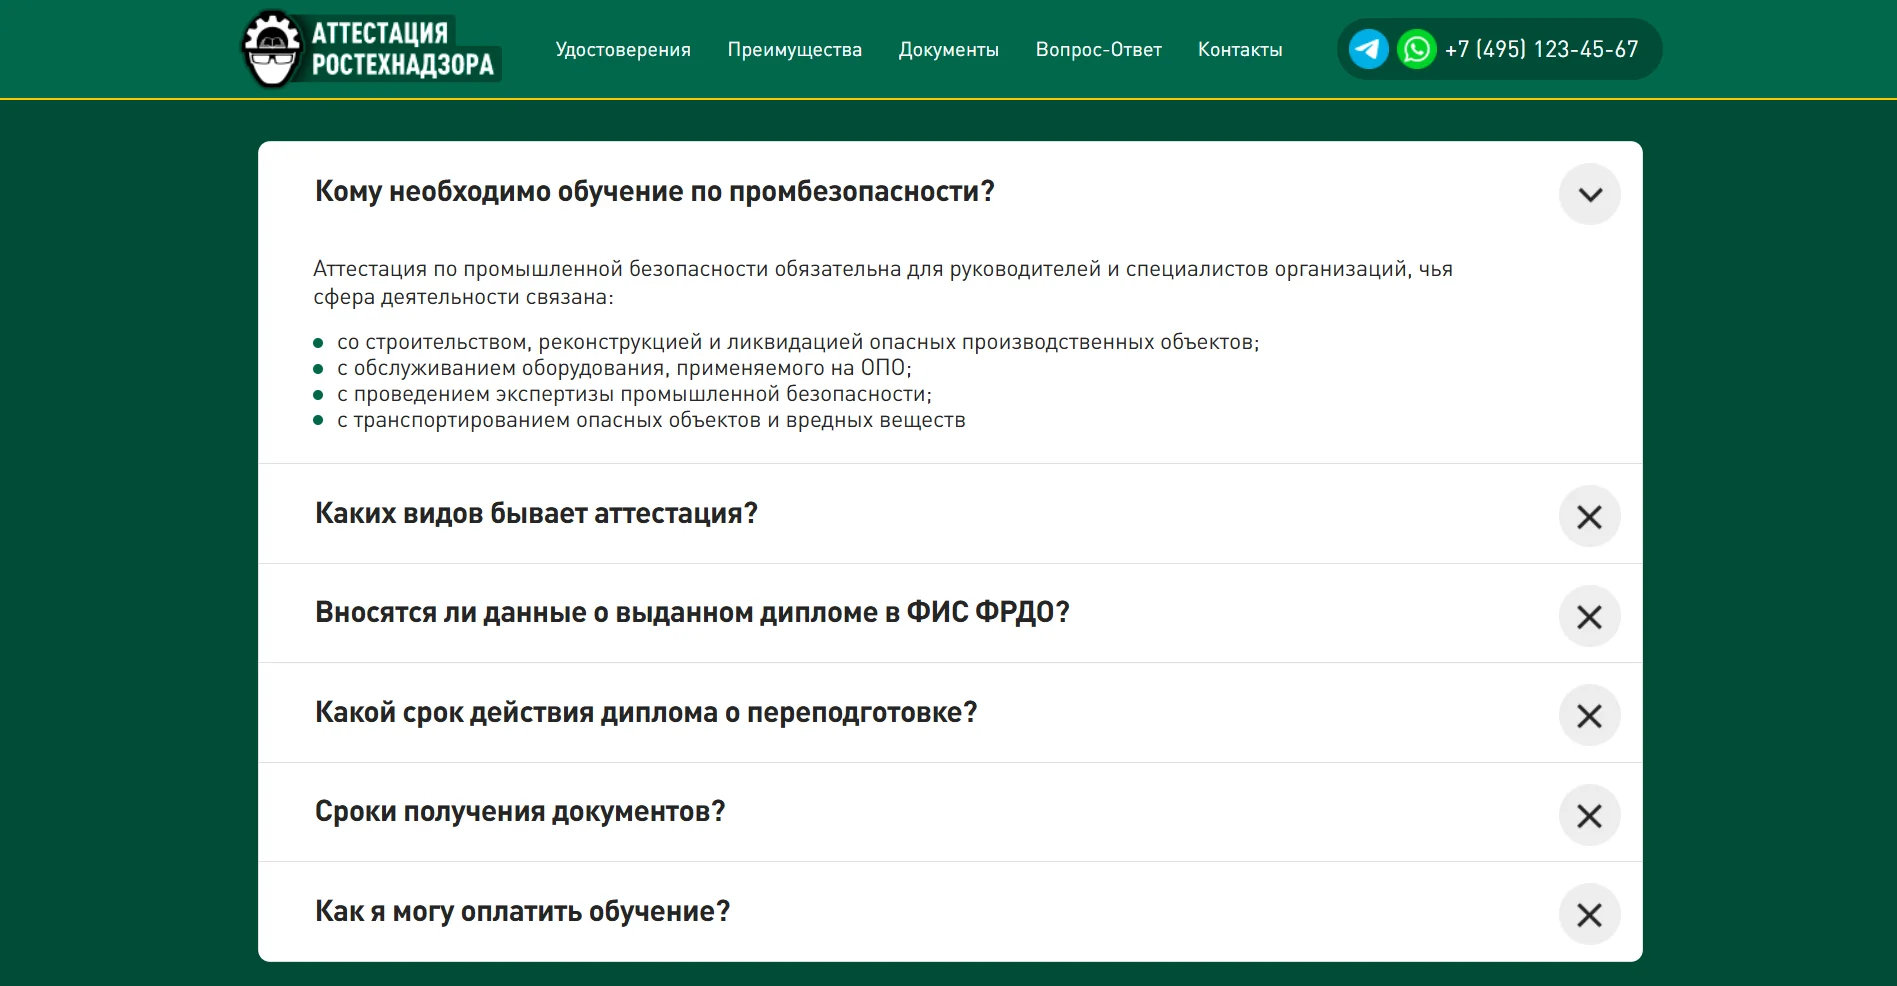Go to the Удостоверения menu item
Image resolution: width=1897 pixels, height=986 pixels.
(x=623, y=50)
